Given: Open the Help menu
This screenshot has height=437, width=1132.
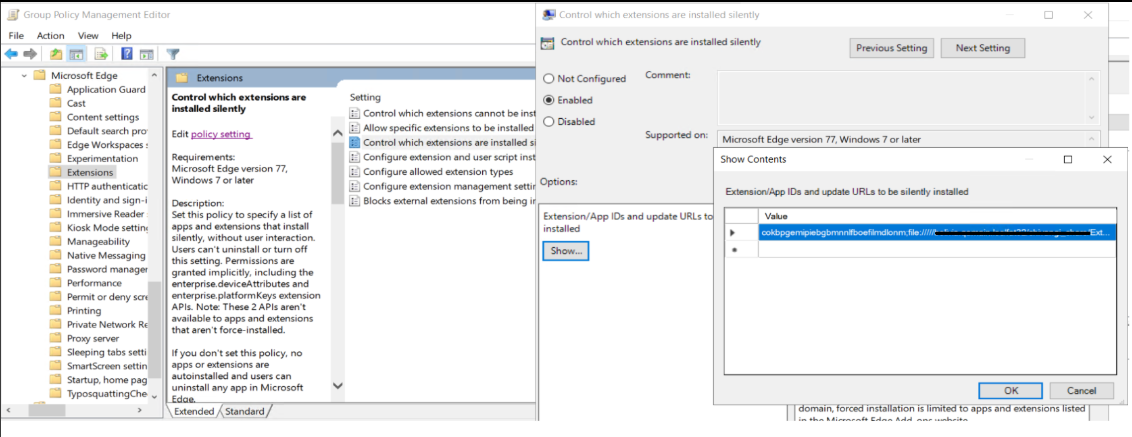Looking at the screenshot, I should tap(121, 35).
